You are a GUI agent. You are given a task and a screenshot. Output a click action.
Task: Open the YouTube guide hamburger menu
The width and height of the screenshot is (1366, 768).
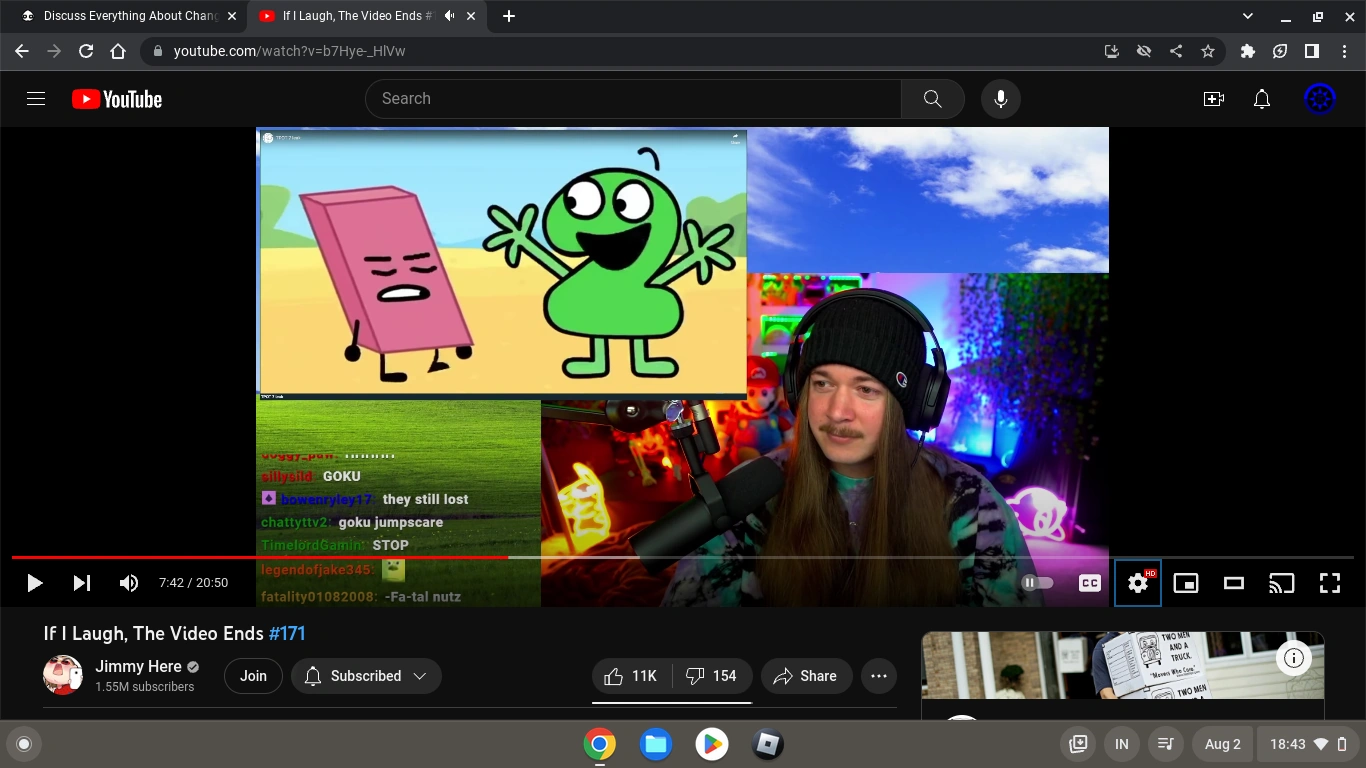pyautogui.click(x=36, y=99)
